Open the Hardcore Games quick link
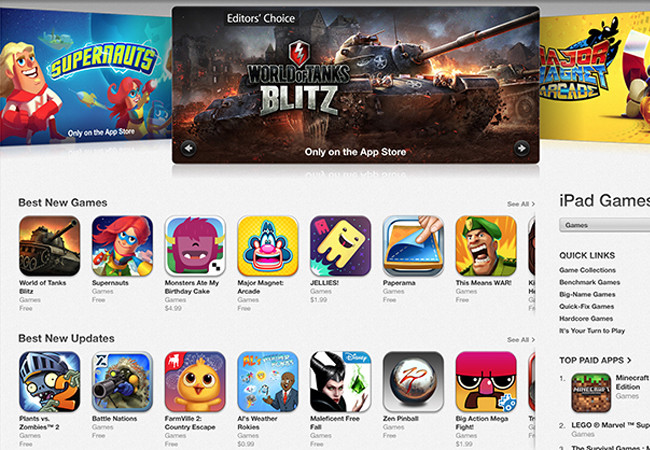Image resolution: width=650 pixels, height=450 pixels. click(x=586, y=319)
